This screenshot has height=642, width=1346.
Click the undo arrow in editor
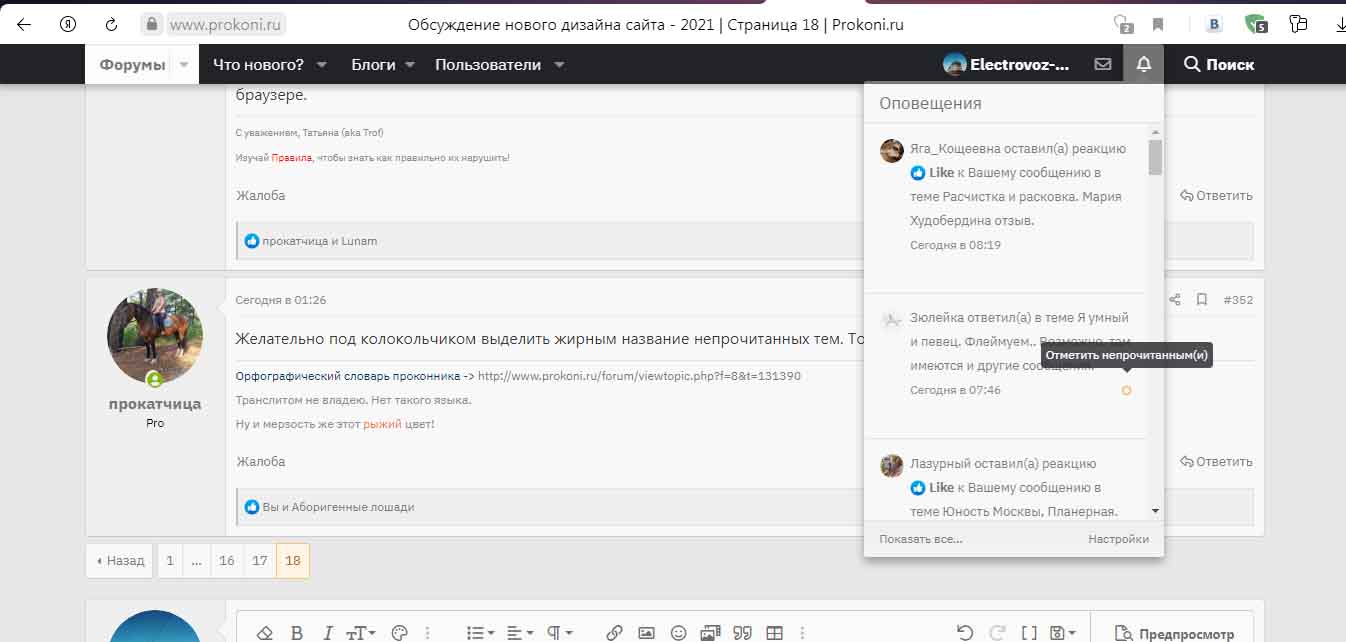(x=964, y=633)
